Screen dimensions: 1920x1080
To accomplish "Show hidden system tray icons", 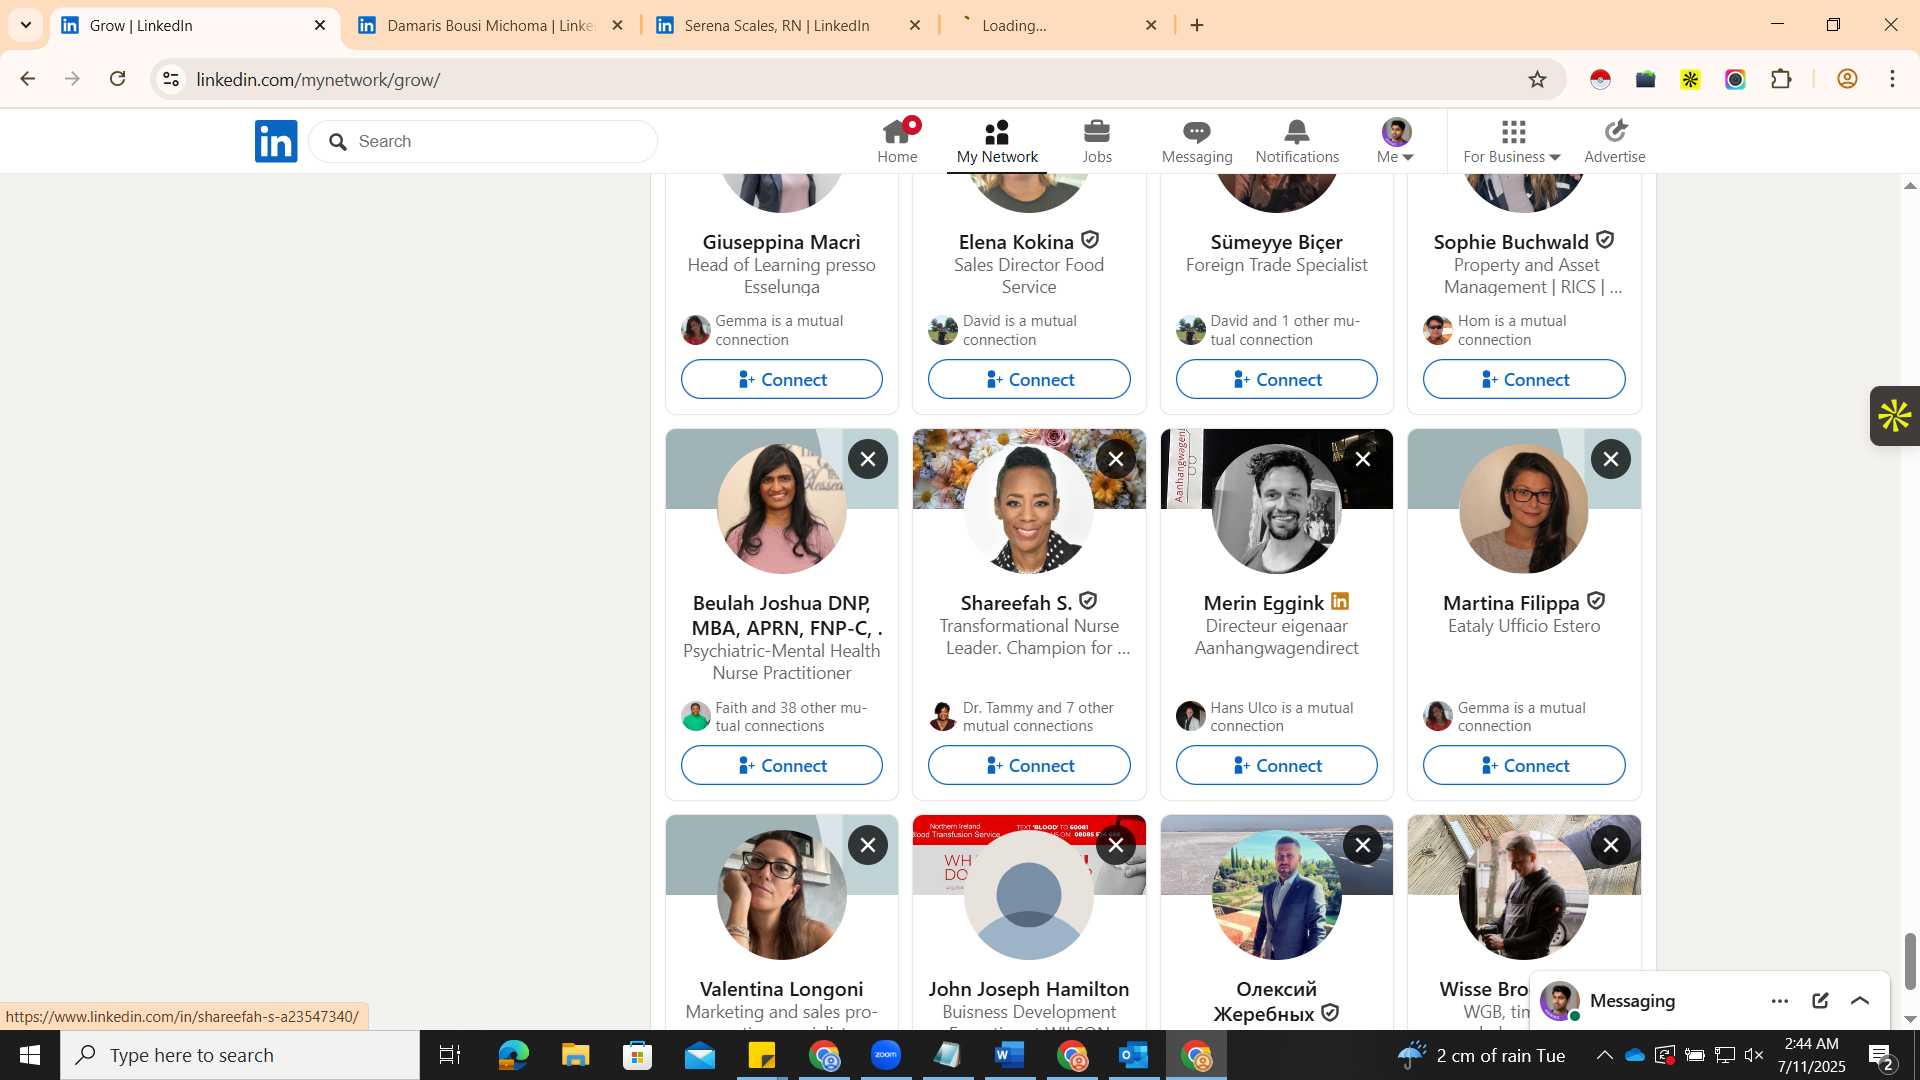I will 1604,1055.
